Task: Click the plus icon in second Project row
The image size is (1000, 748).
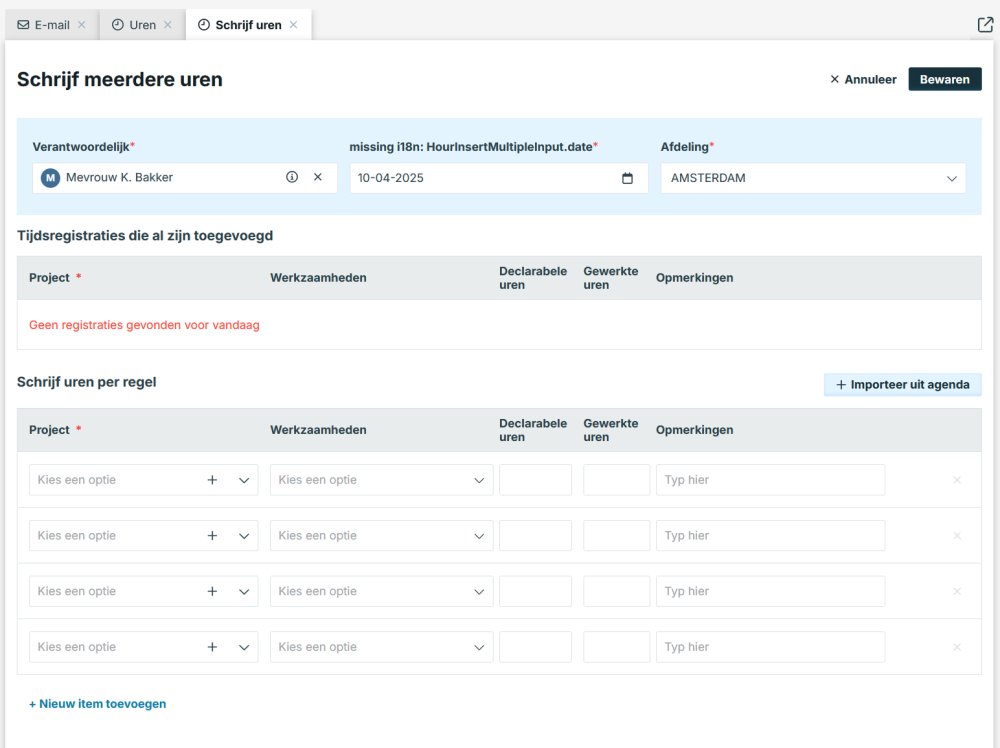Action: [212, 536]
